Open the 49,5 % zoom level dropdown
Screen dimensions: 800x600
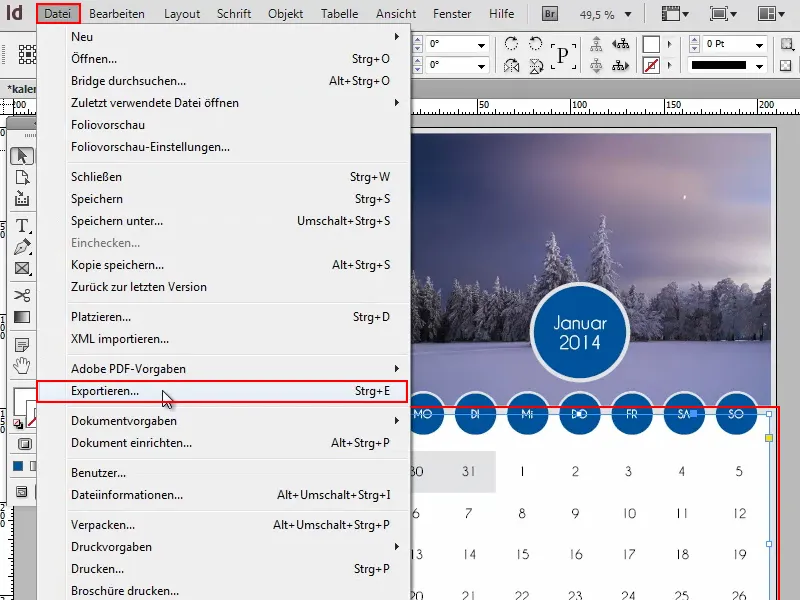628,14
